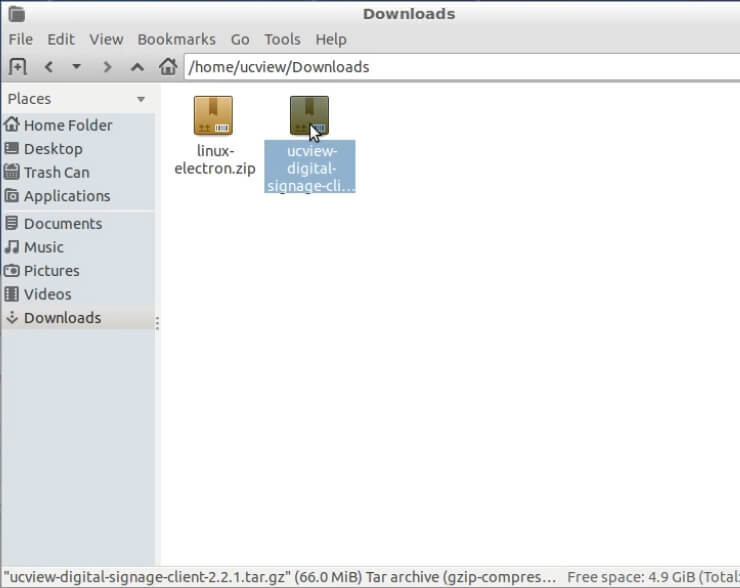Click the side pane resize handle dots
Screen dimensions: 740x588
click(157, 323)
